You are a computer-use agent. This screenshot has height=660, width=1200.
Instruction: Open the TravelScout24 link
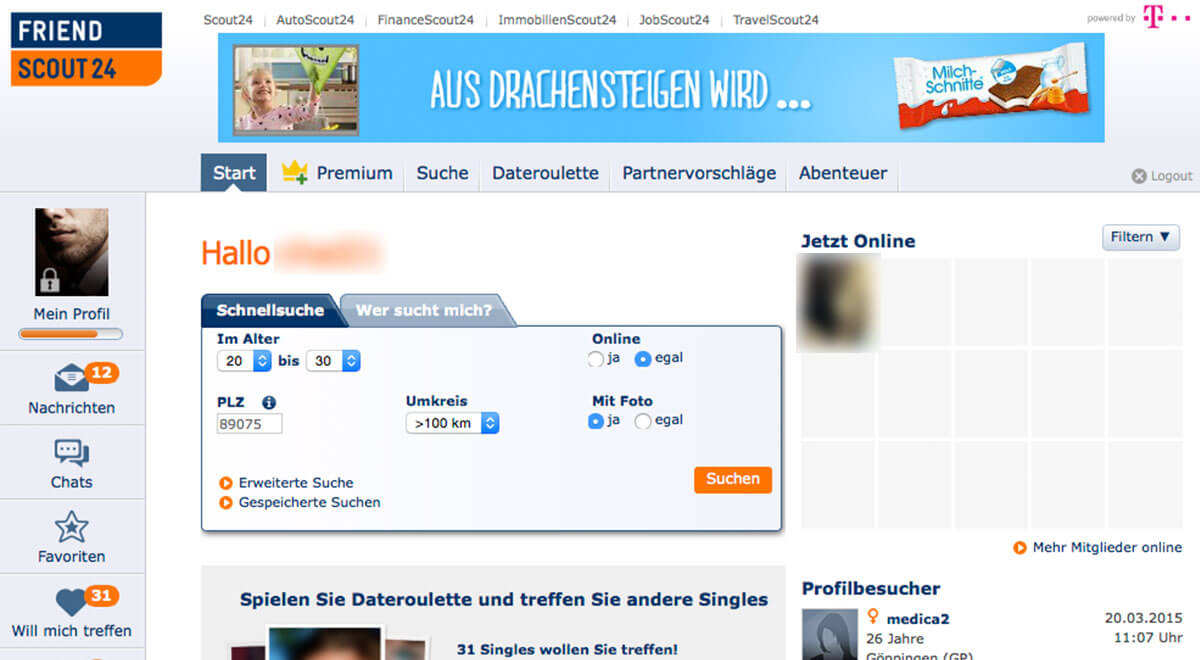tap(775, 19)
